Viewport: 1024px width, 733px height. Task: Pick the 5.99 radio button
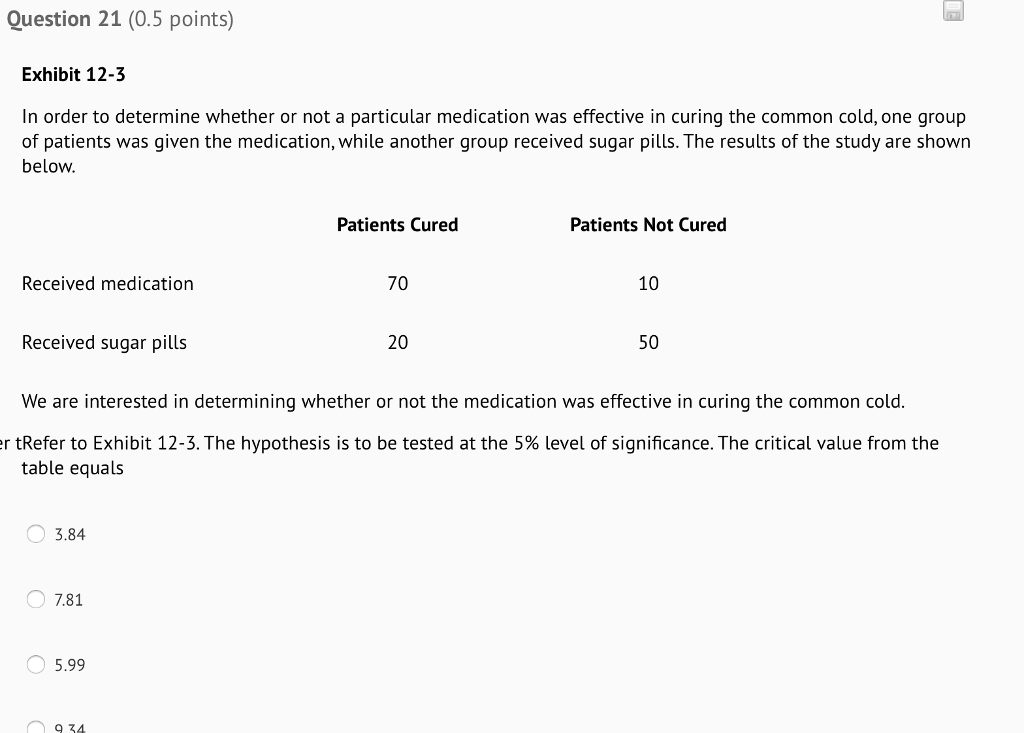(x=36, y=664)
